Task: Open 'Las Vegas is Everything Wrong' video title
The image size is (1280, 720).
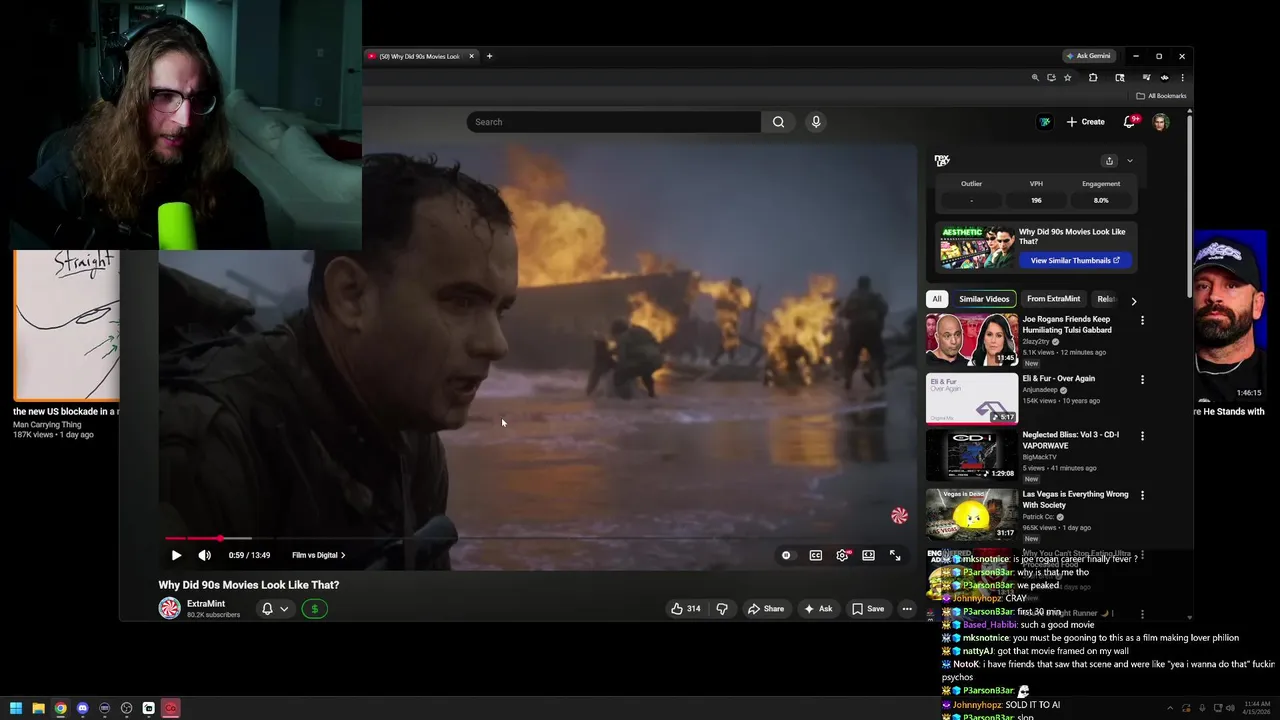Action: pos(1076,500)
